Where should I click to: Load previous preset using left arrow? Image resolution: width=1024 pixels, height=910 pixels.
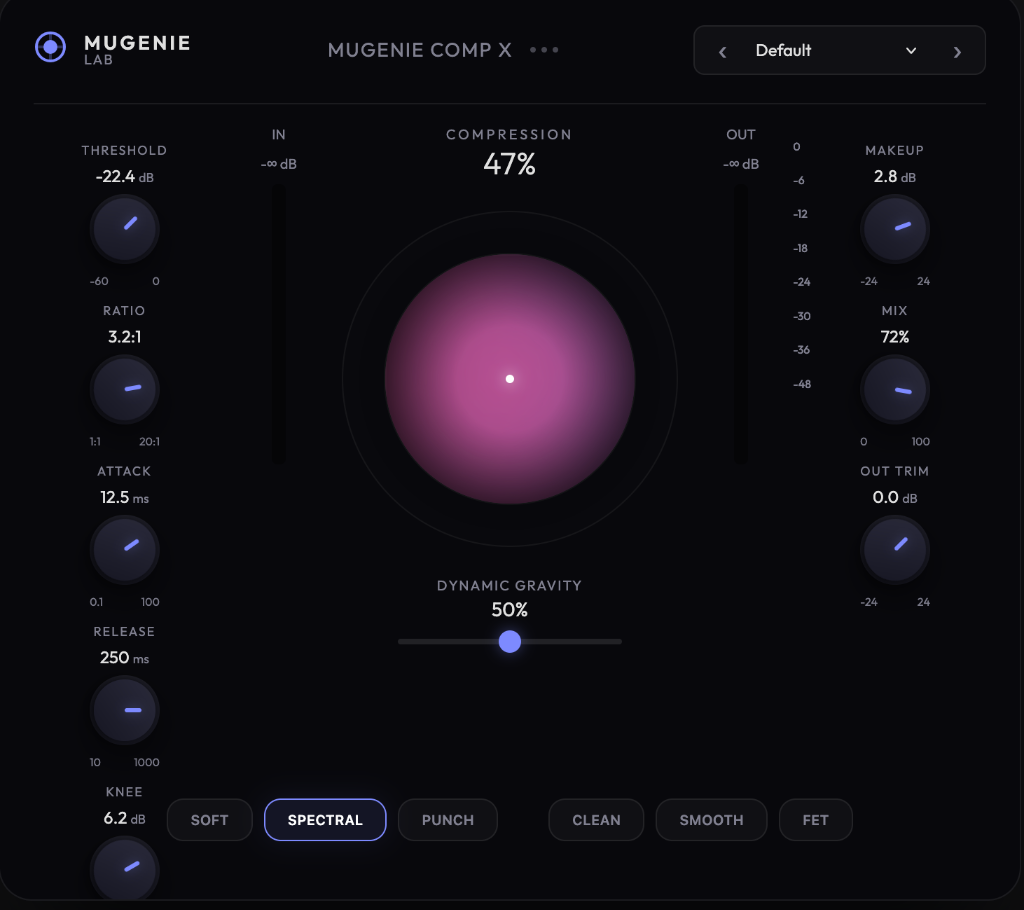click(x=722, y=50)
